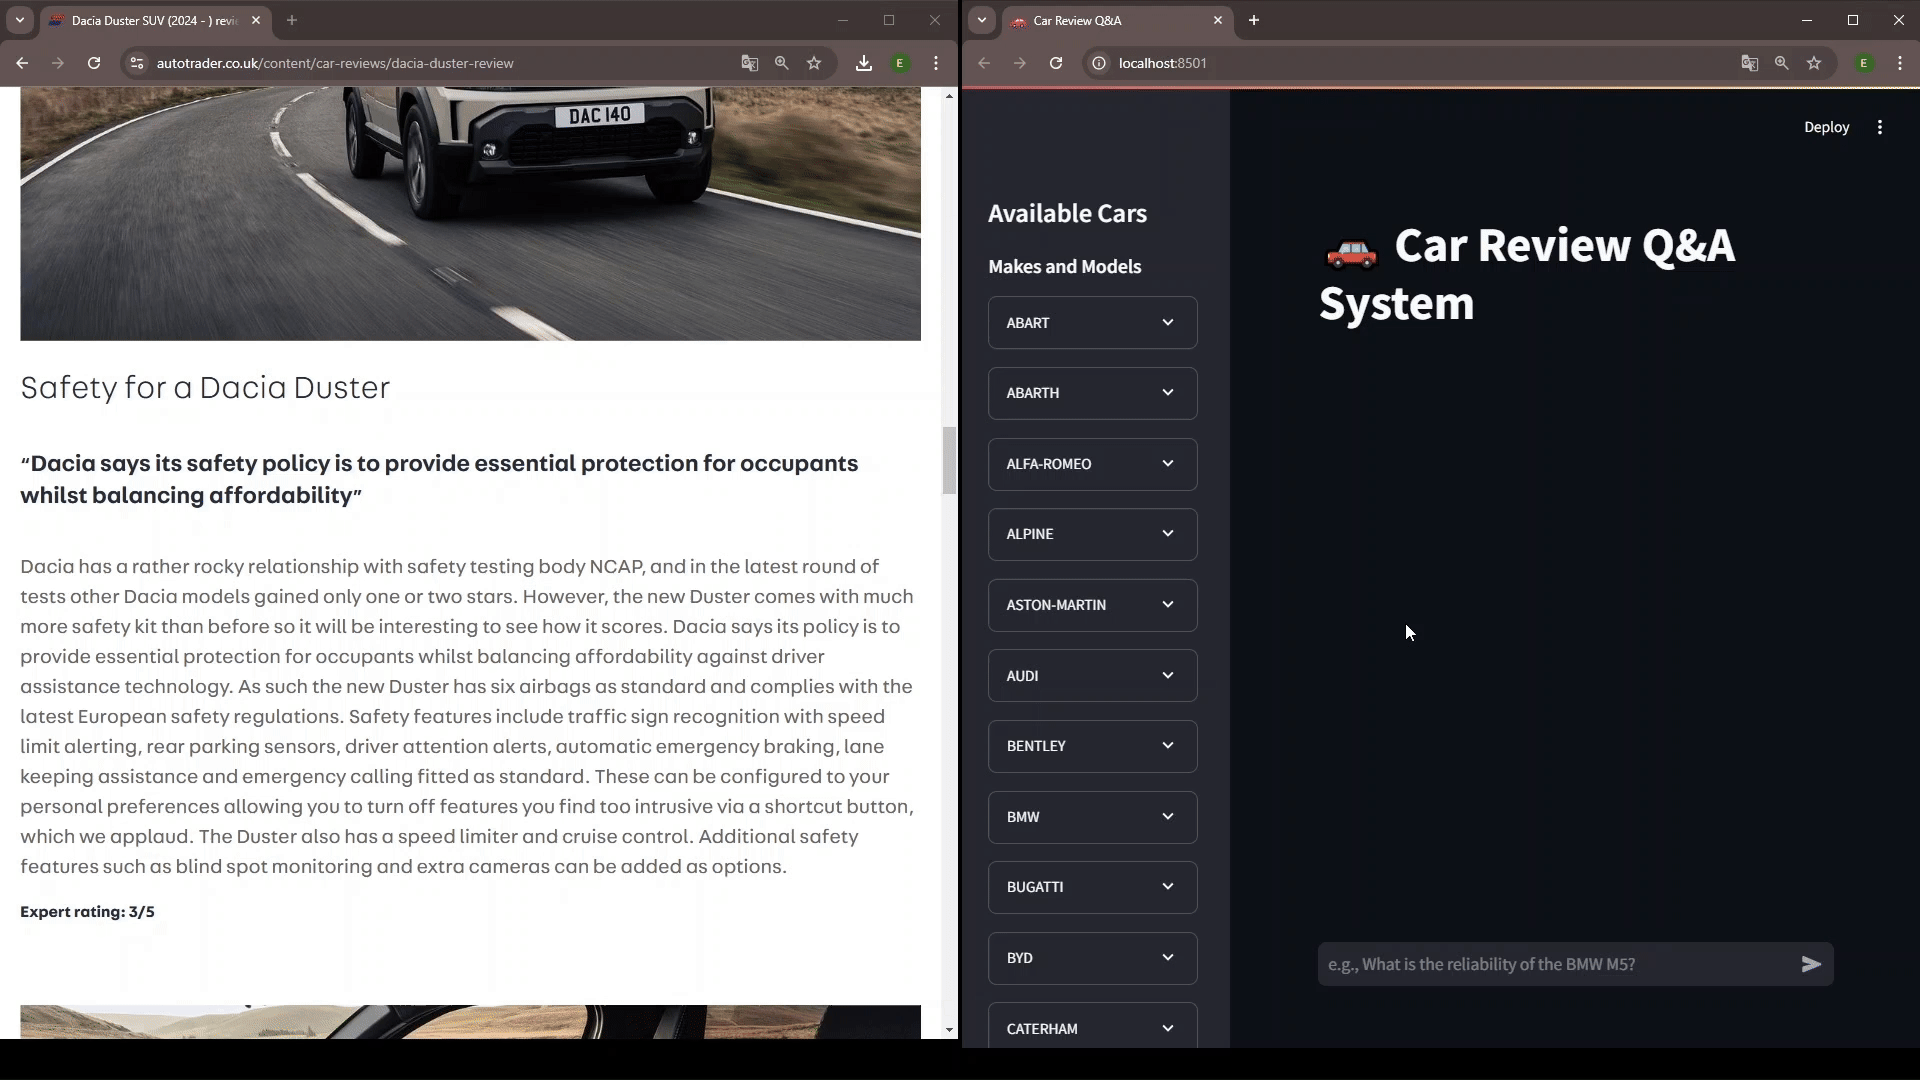Click the Dacia Duster road photo
Viewport: 1920px width, 1080px height.
click(470, 214)
